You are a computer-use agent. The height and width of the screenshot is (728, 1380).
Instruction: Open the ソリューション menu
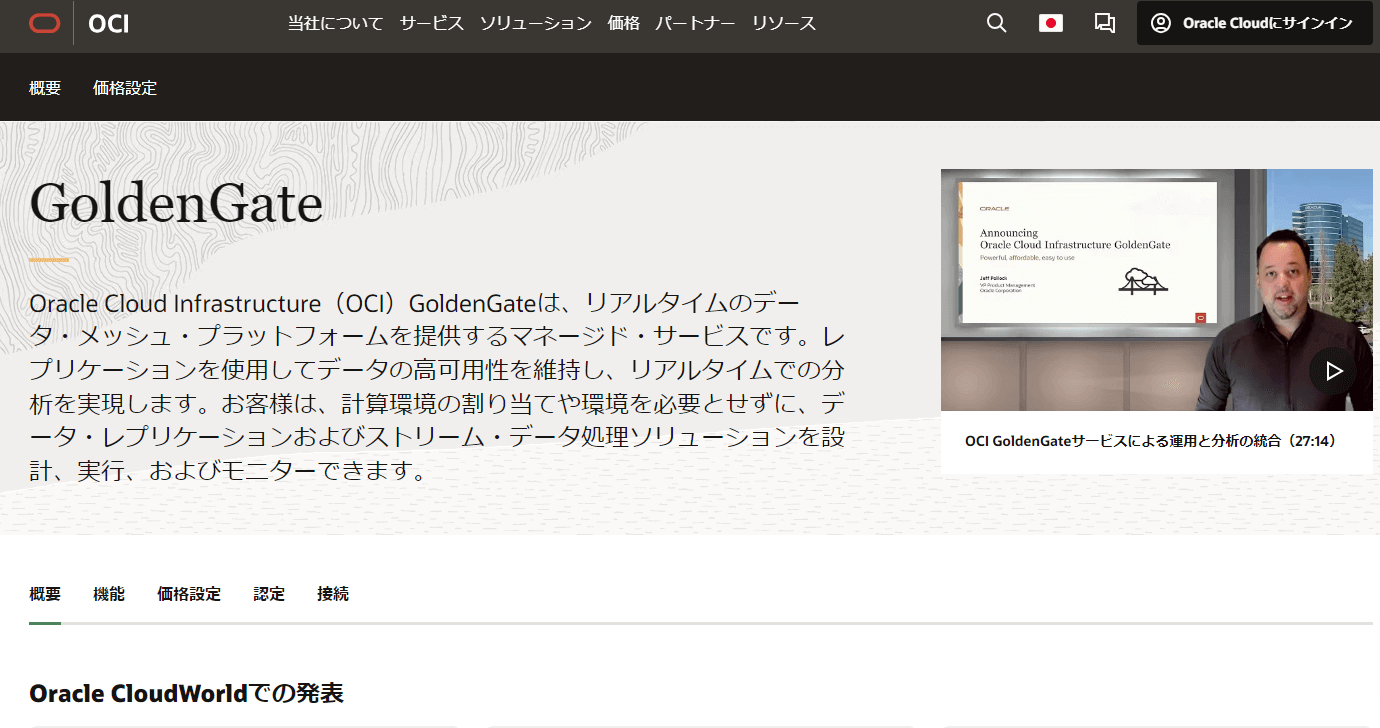[x=536, y=23]
